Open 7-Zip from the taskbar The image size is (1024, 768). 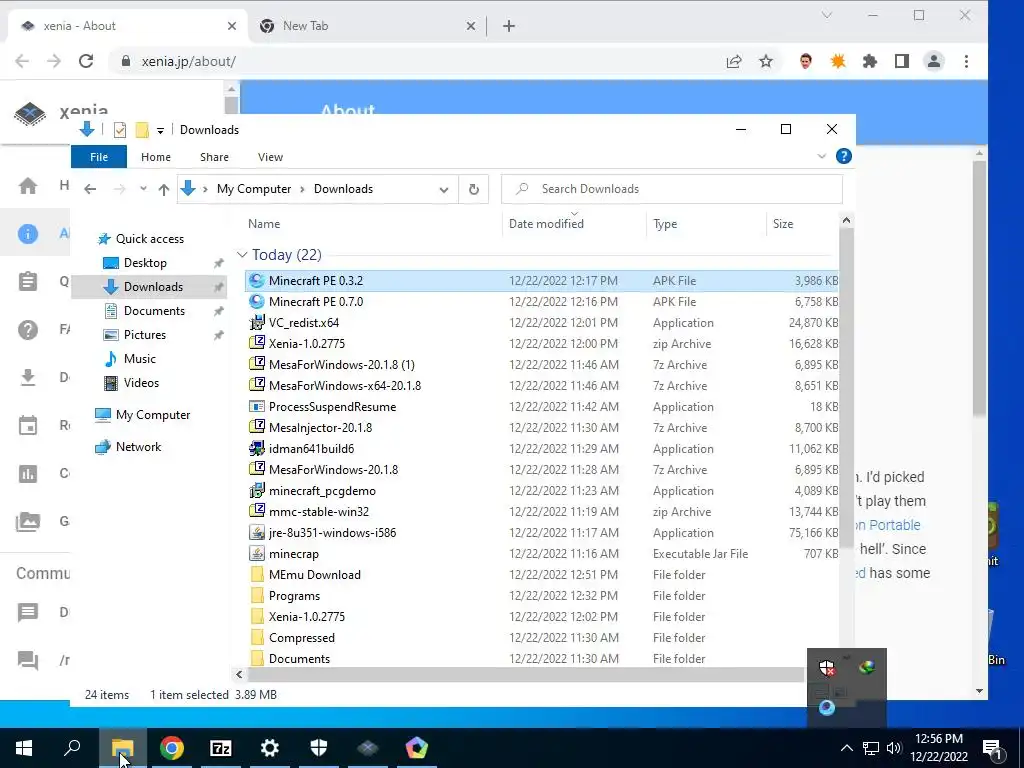click(221, 748)
